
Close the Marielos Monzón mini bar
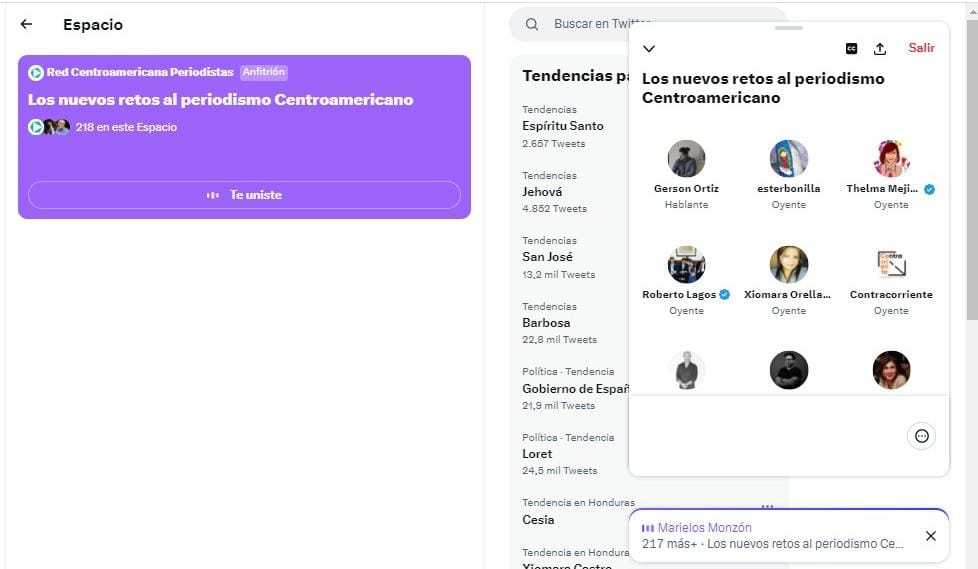[931, 536]
